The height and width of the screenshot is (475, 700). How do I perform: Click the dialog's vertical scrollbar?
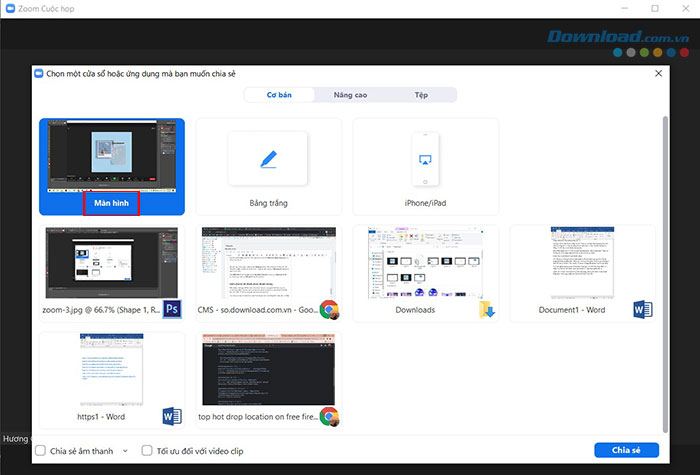click(665, 250)
